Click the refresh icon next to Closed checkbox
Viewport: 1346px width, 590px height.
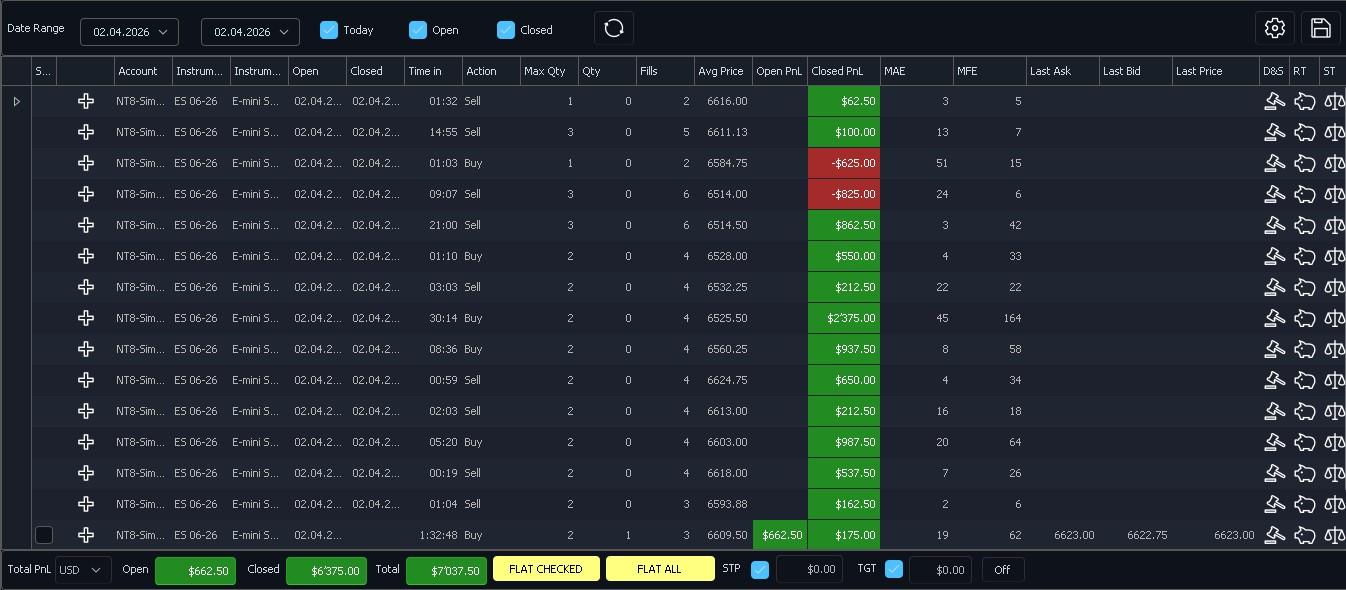point(614,29)
